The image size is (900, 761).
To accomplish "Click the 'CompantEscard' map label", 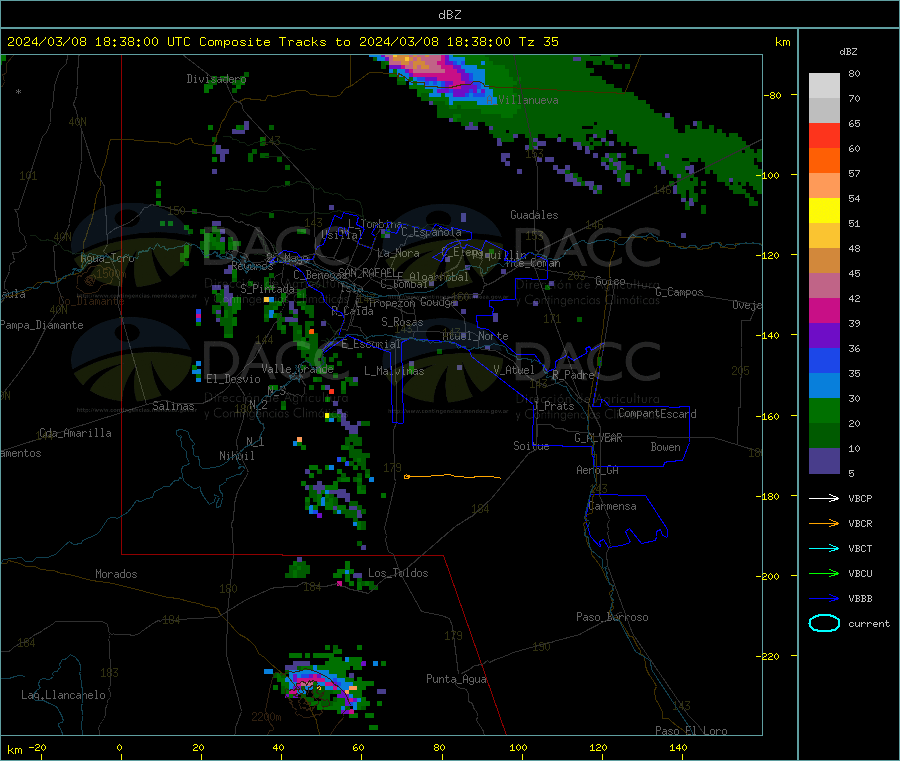I will click(657, 413).
